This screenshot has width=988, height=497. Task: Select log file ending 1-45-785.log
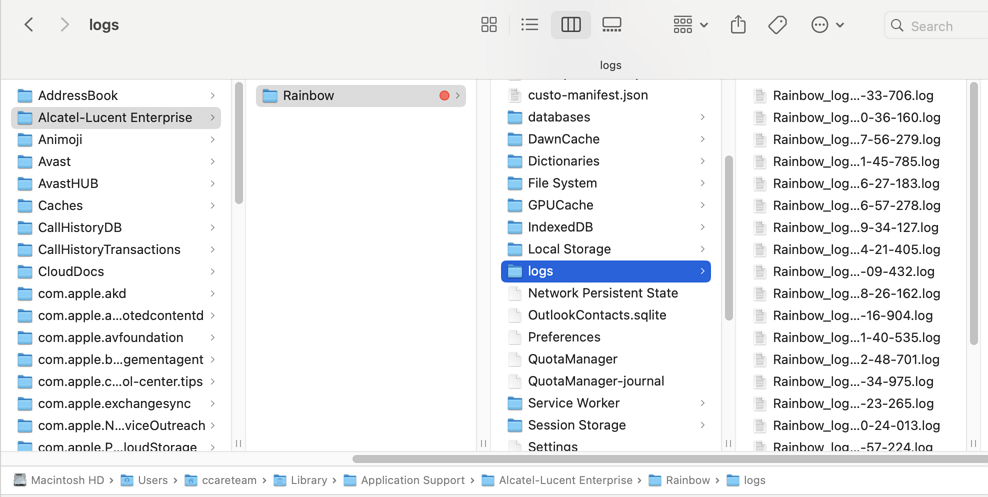click(854, 162)
